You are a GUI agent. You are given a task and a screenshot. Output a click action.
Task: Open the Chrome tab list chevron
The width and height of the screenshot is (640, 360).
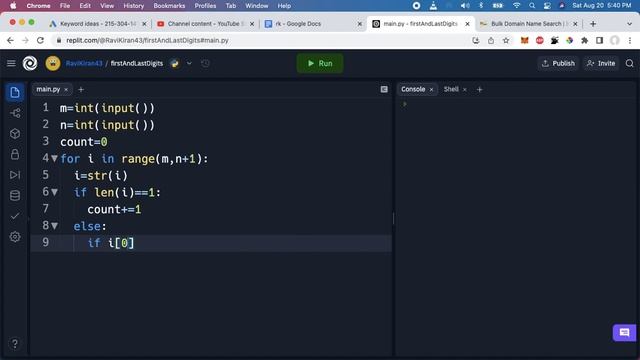[x=629, y=24]
